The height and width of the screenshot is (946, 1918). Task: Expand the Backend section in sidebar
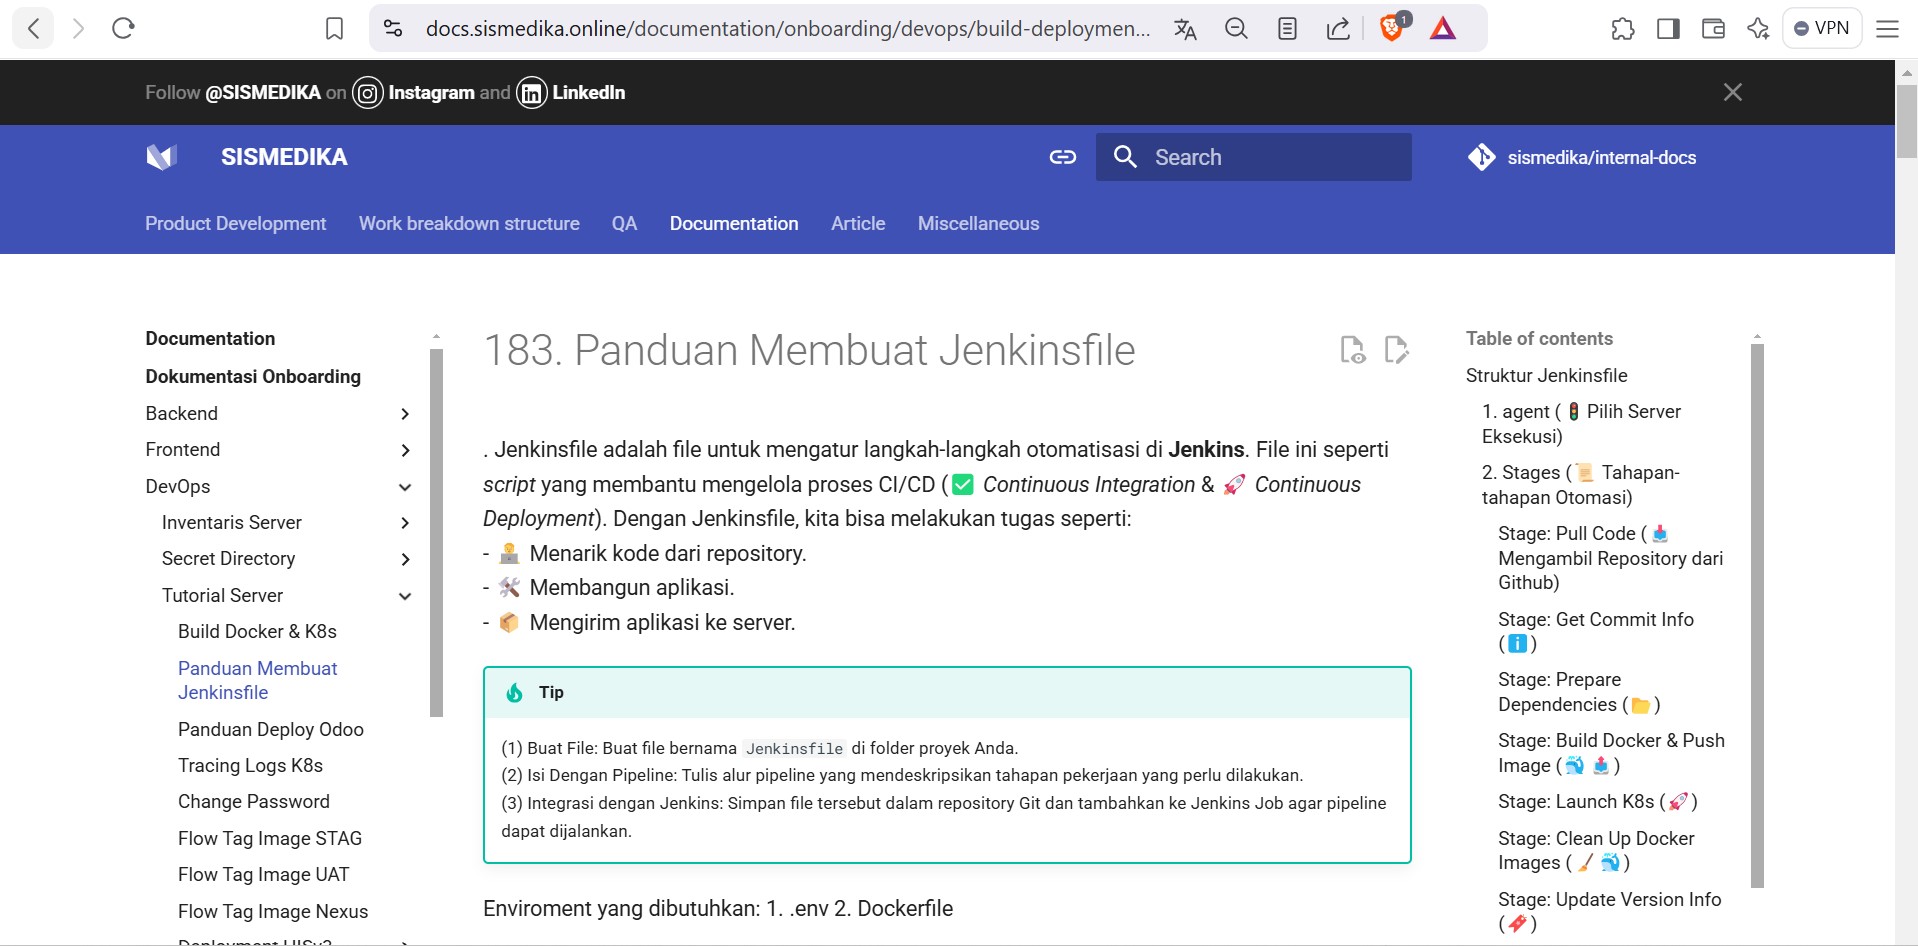pyautogui.click(x=405, y=414)
